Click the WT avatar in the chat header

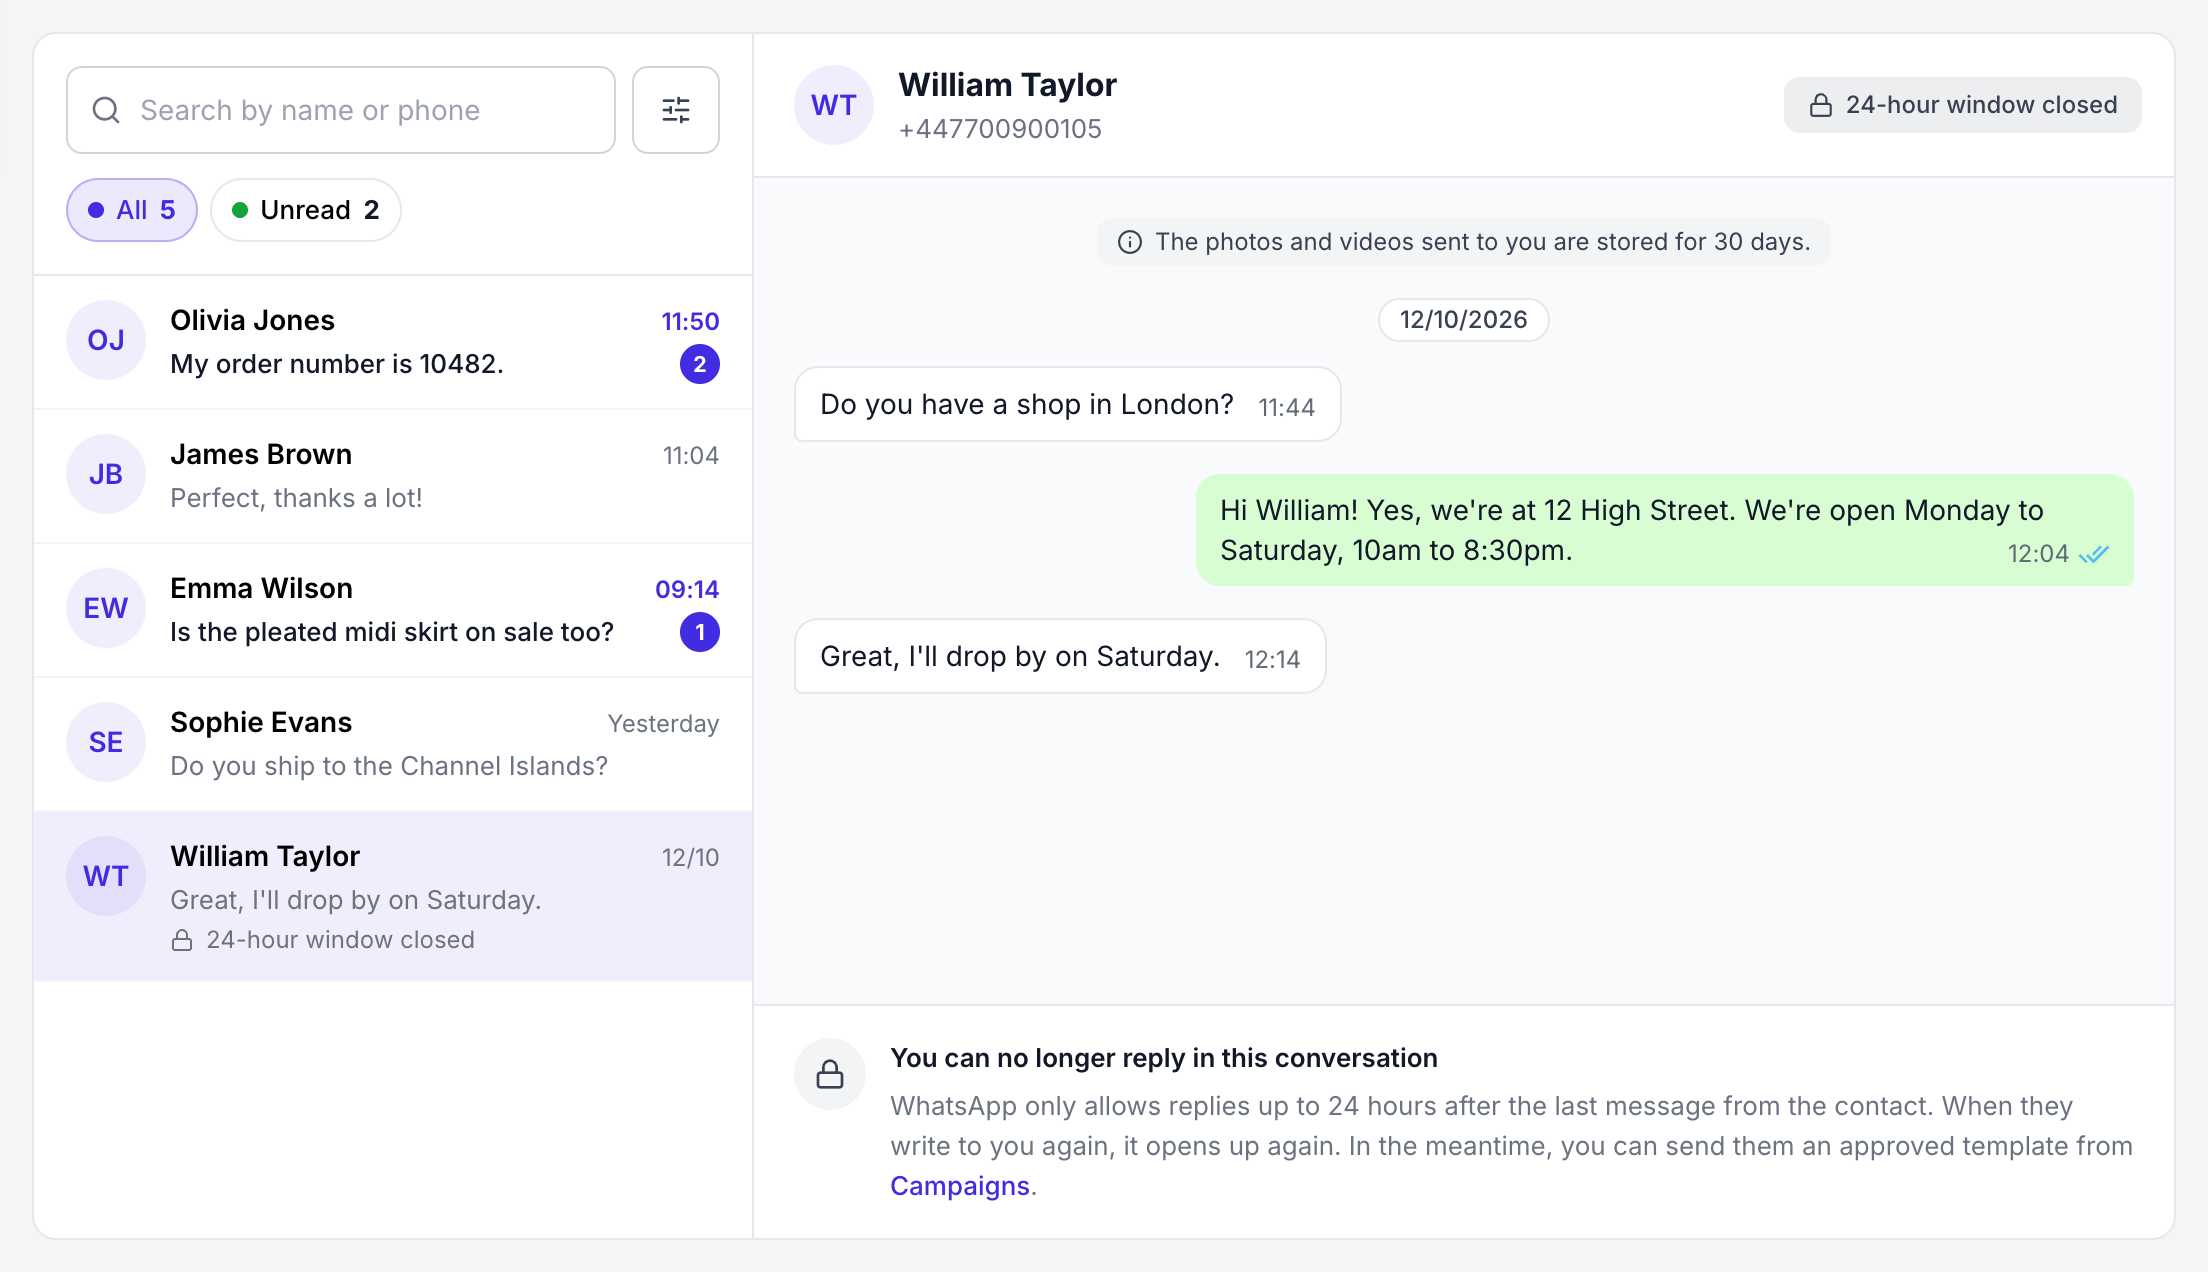[834, 105]
